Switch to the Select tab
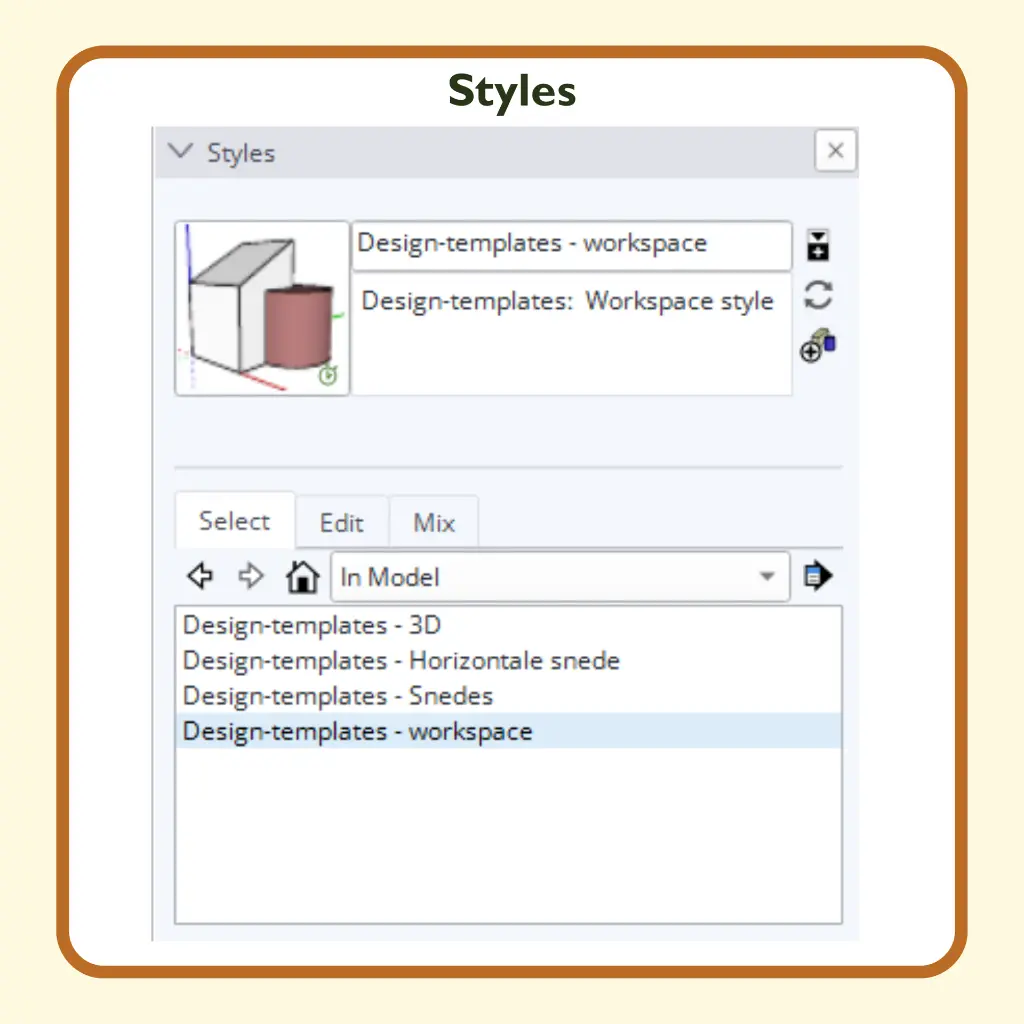 (234, 520)
